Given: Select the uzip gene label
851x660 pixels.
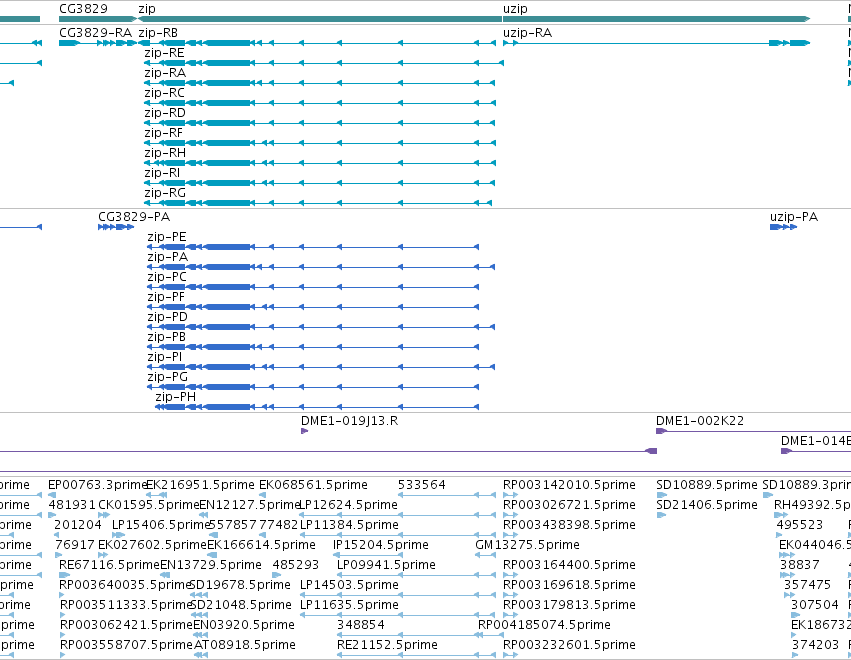Looking at the screenshot, I should (515, 9).
